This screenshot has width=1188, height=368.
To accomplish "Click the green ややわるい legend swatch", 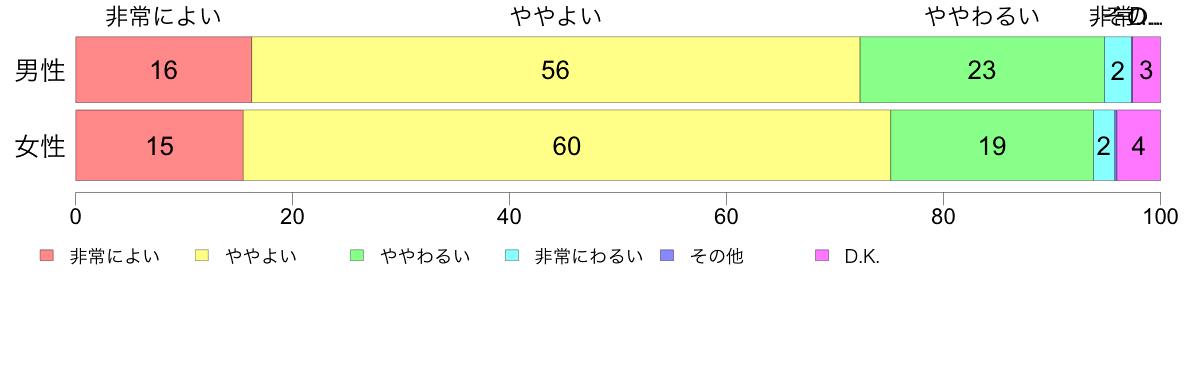I will click(358, 256).
